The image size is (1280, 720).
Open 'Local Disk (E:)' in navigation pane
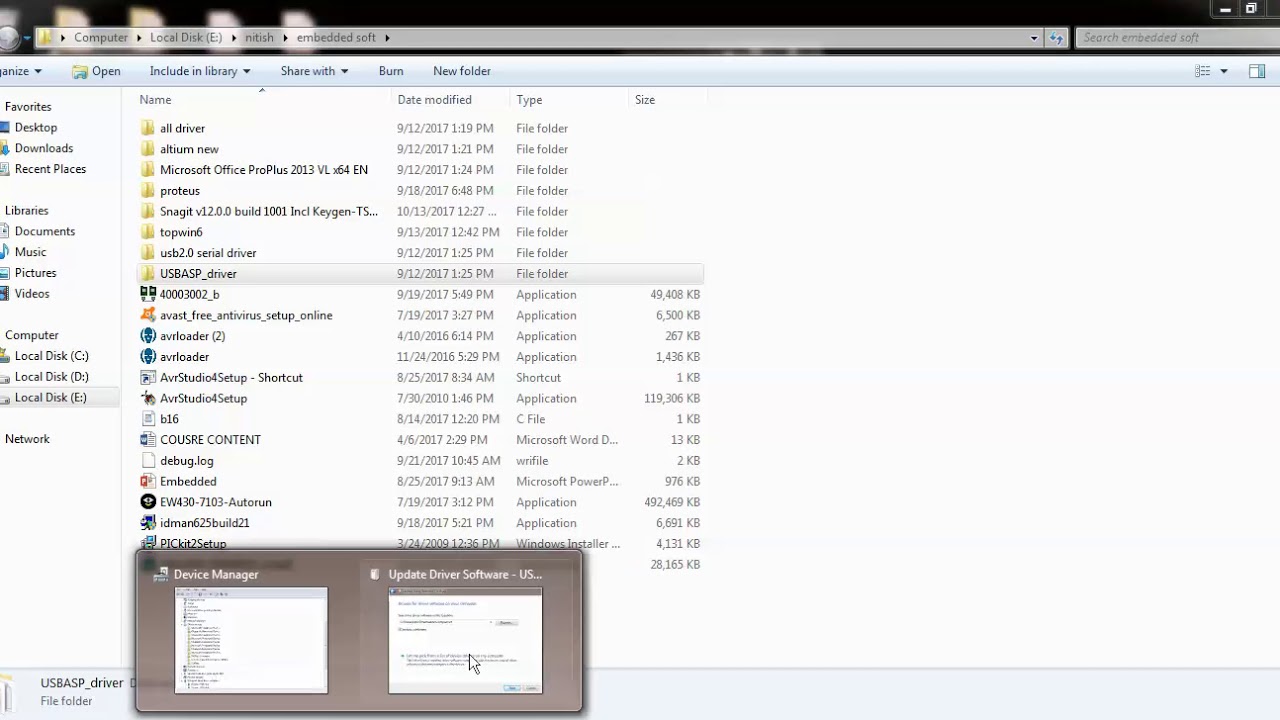(50, 397)
